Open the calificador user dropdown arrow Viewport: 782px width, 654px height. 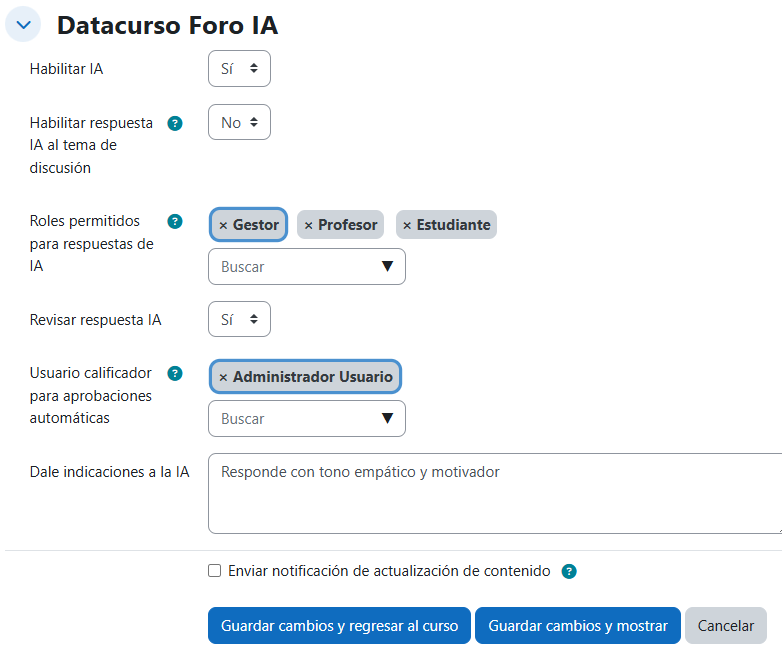(388, 418)
